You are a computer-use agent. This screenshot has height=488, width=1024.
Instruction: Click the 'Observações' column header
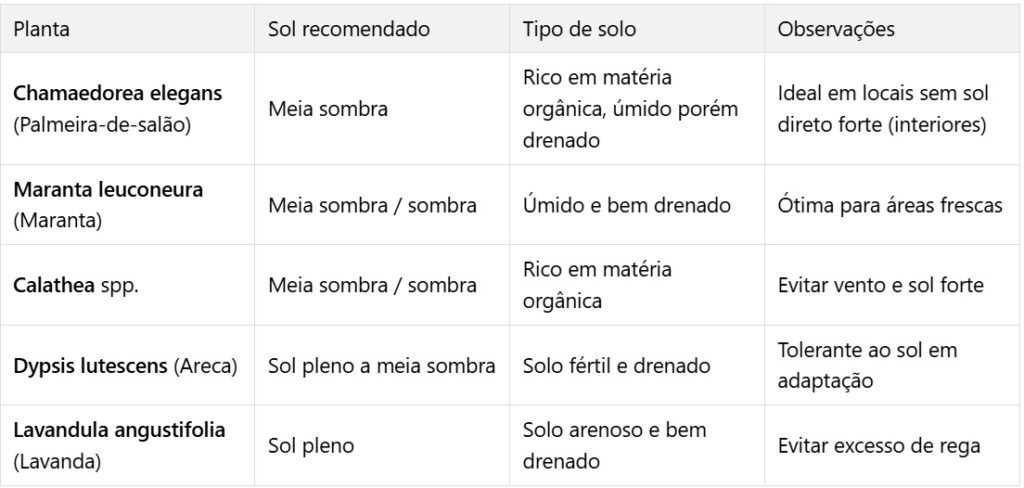coord(836,29)
